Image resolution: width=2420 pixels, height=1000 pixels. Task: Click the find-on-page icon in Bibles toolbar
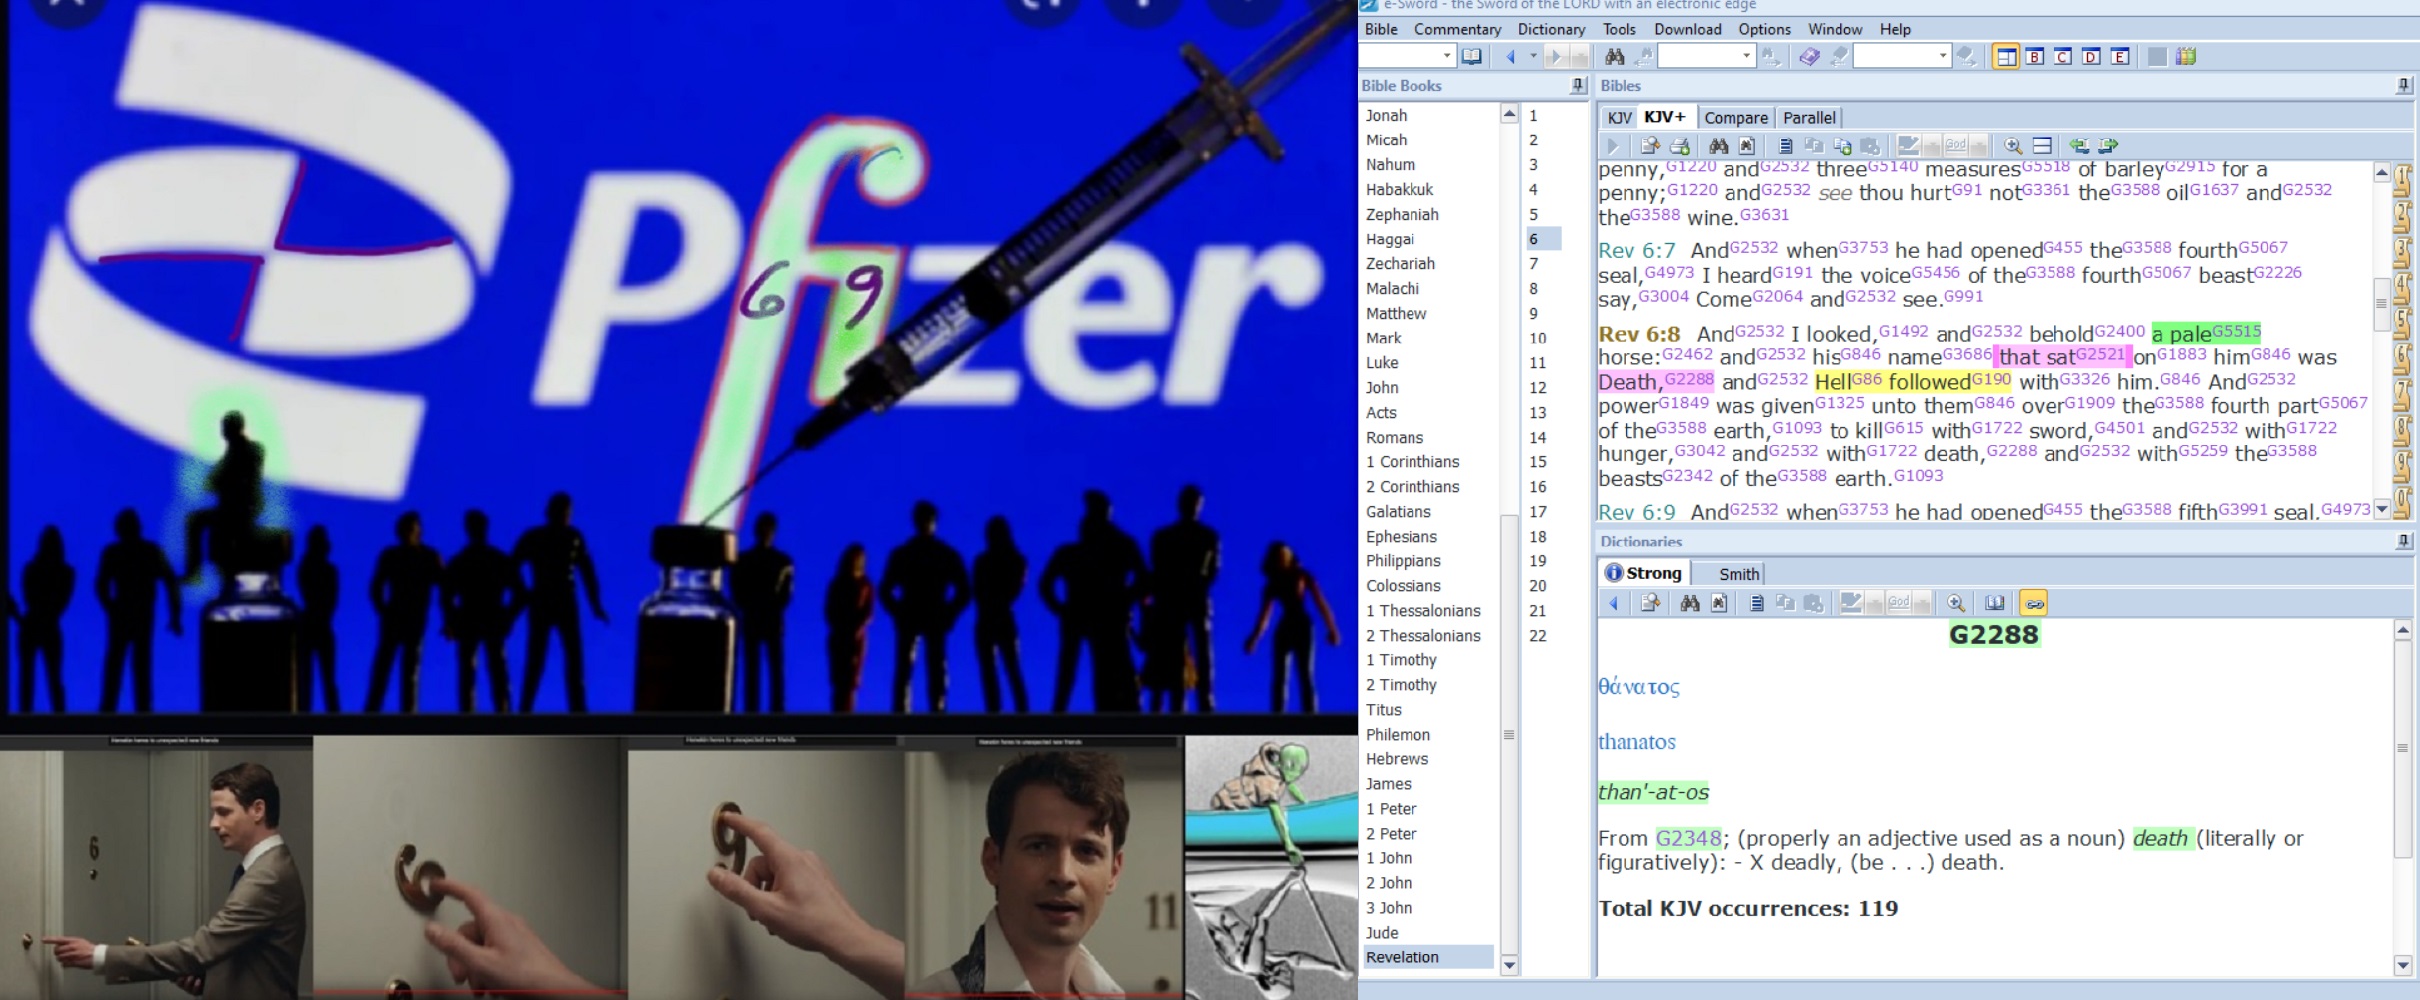(x=1746, y=146)
